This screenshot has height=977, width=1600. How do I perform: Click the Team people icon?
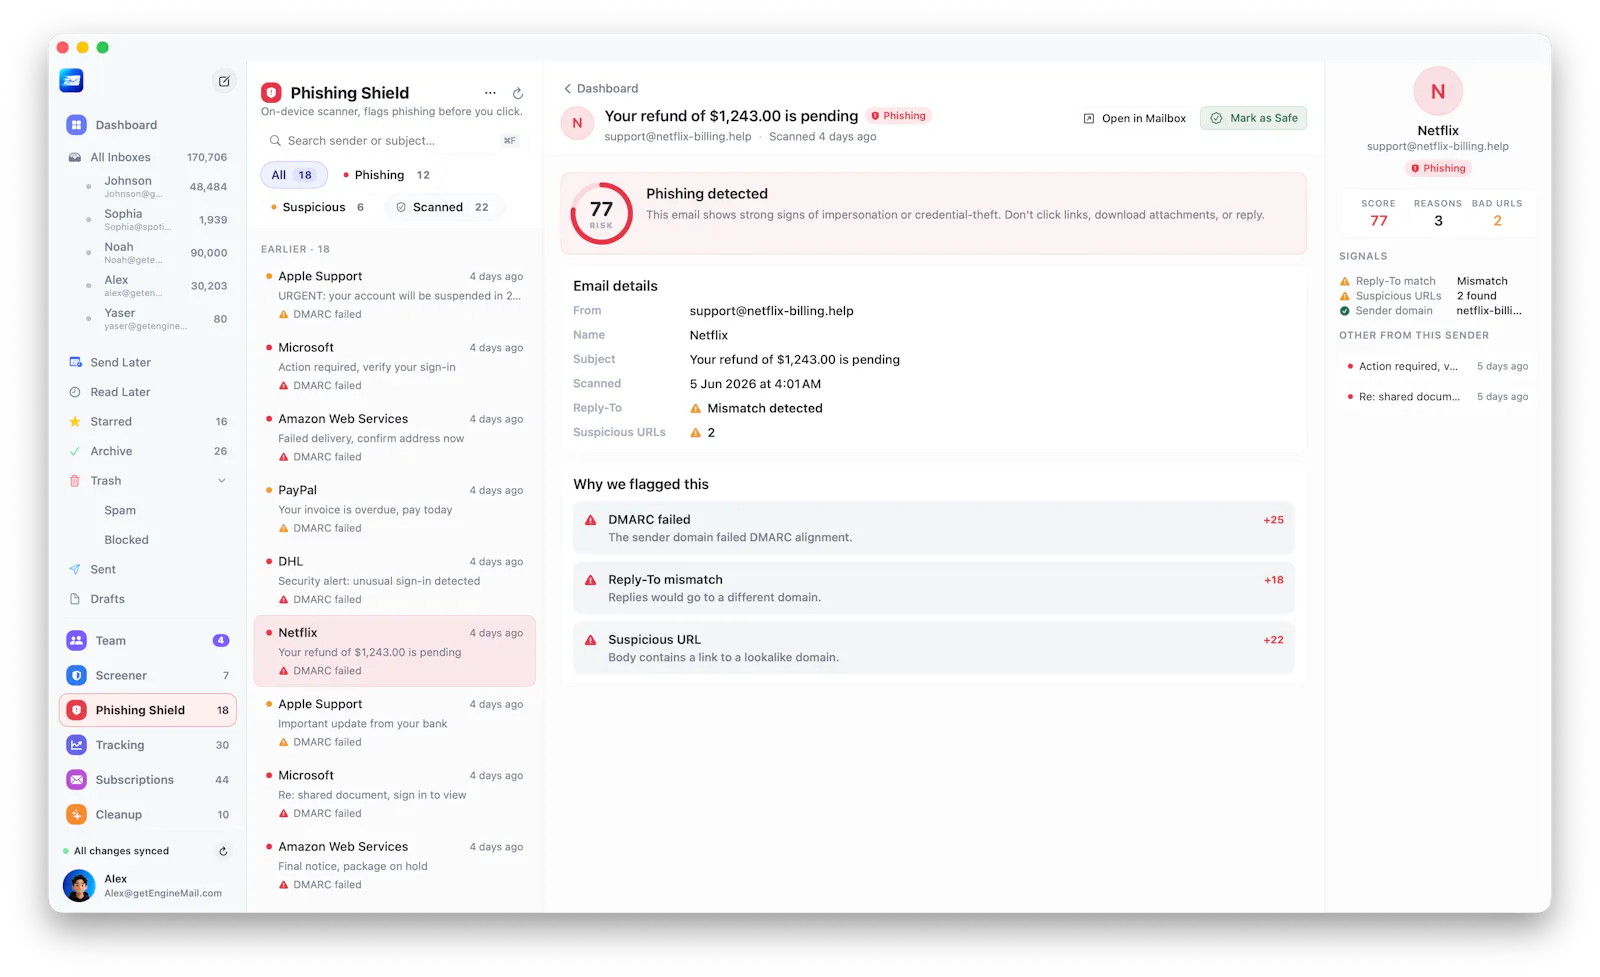tap(76, 641)
